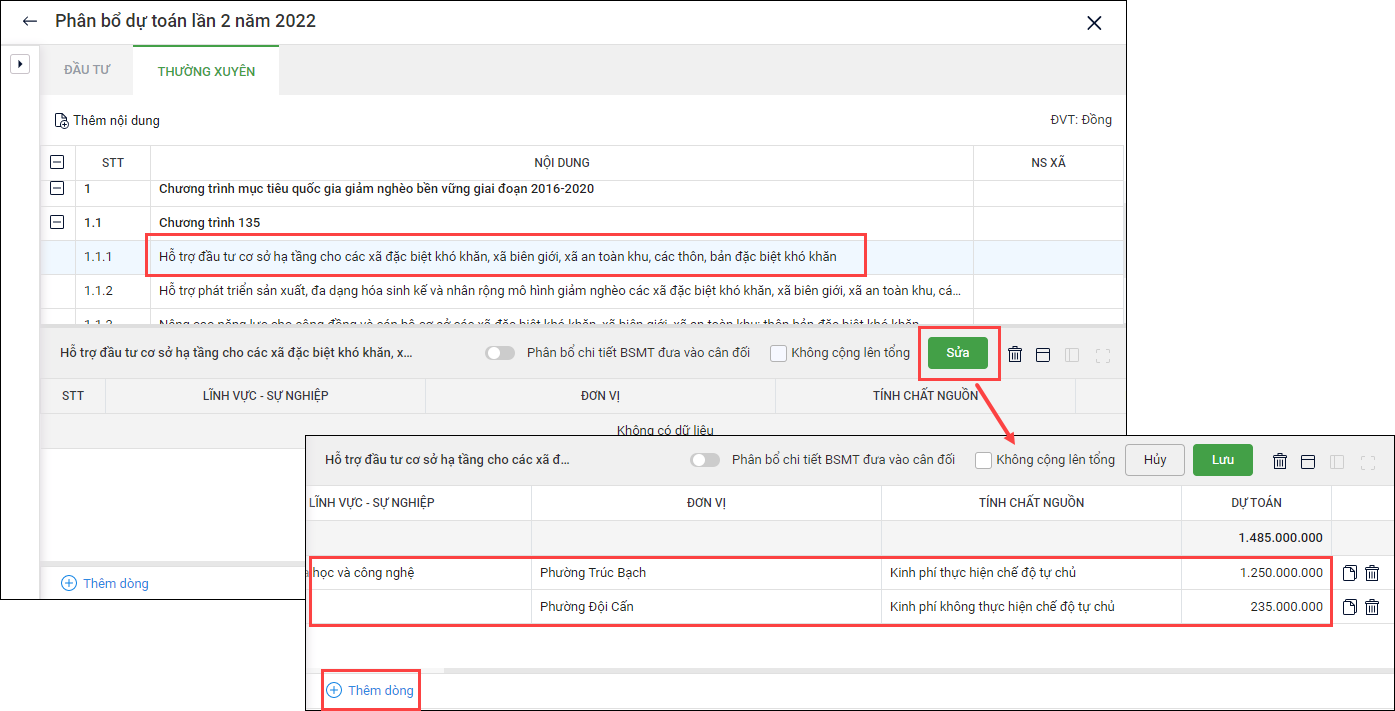Viewport: 1395px width, 711px height.
Task: Click the back arrow beside the title
Action: click(x=30, y=21)
